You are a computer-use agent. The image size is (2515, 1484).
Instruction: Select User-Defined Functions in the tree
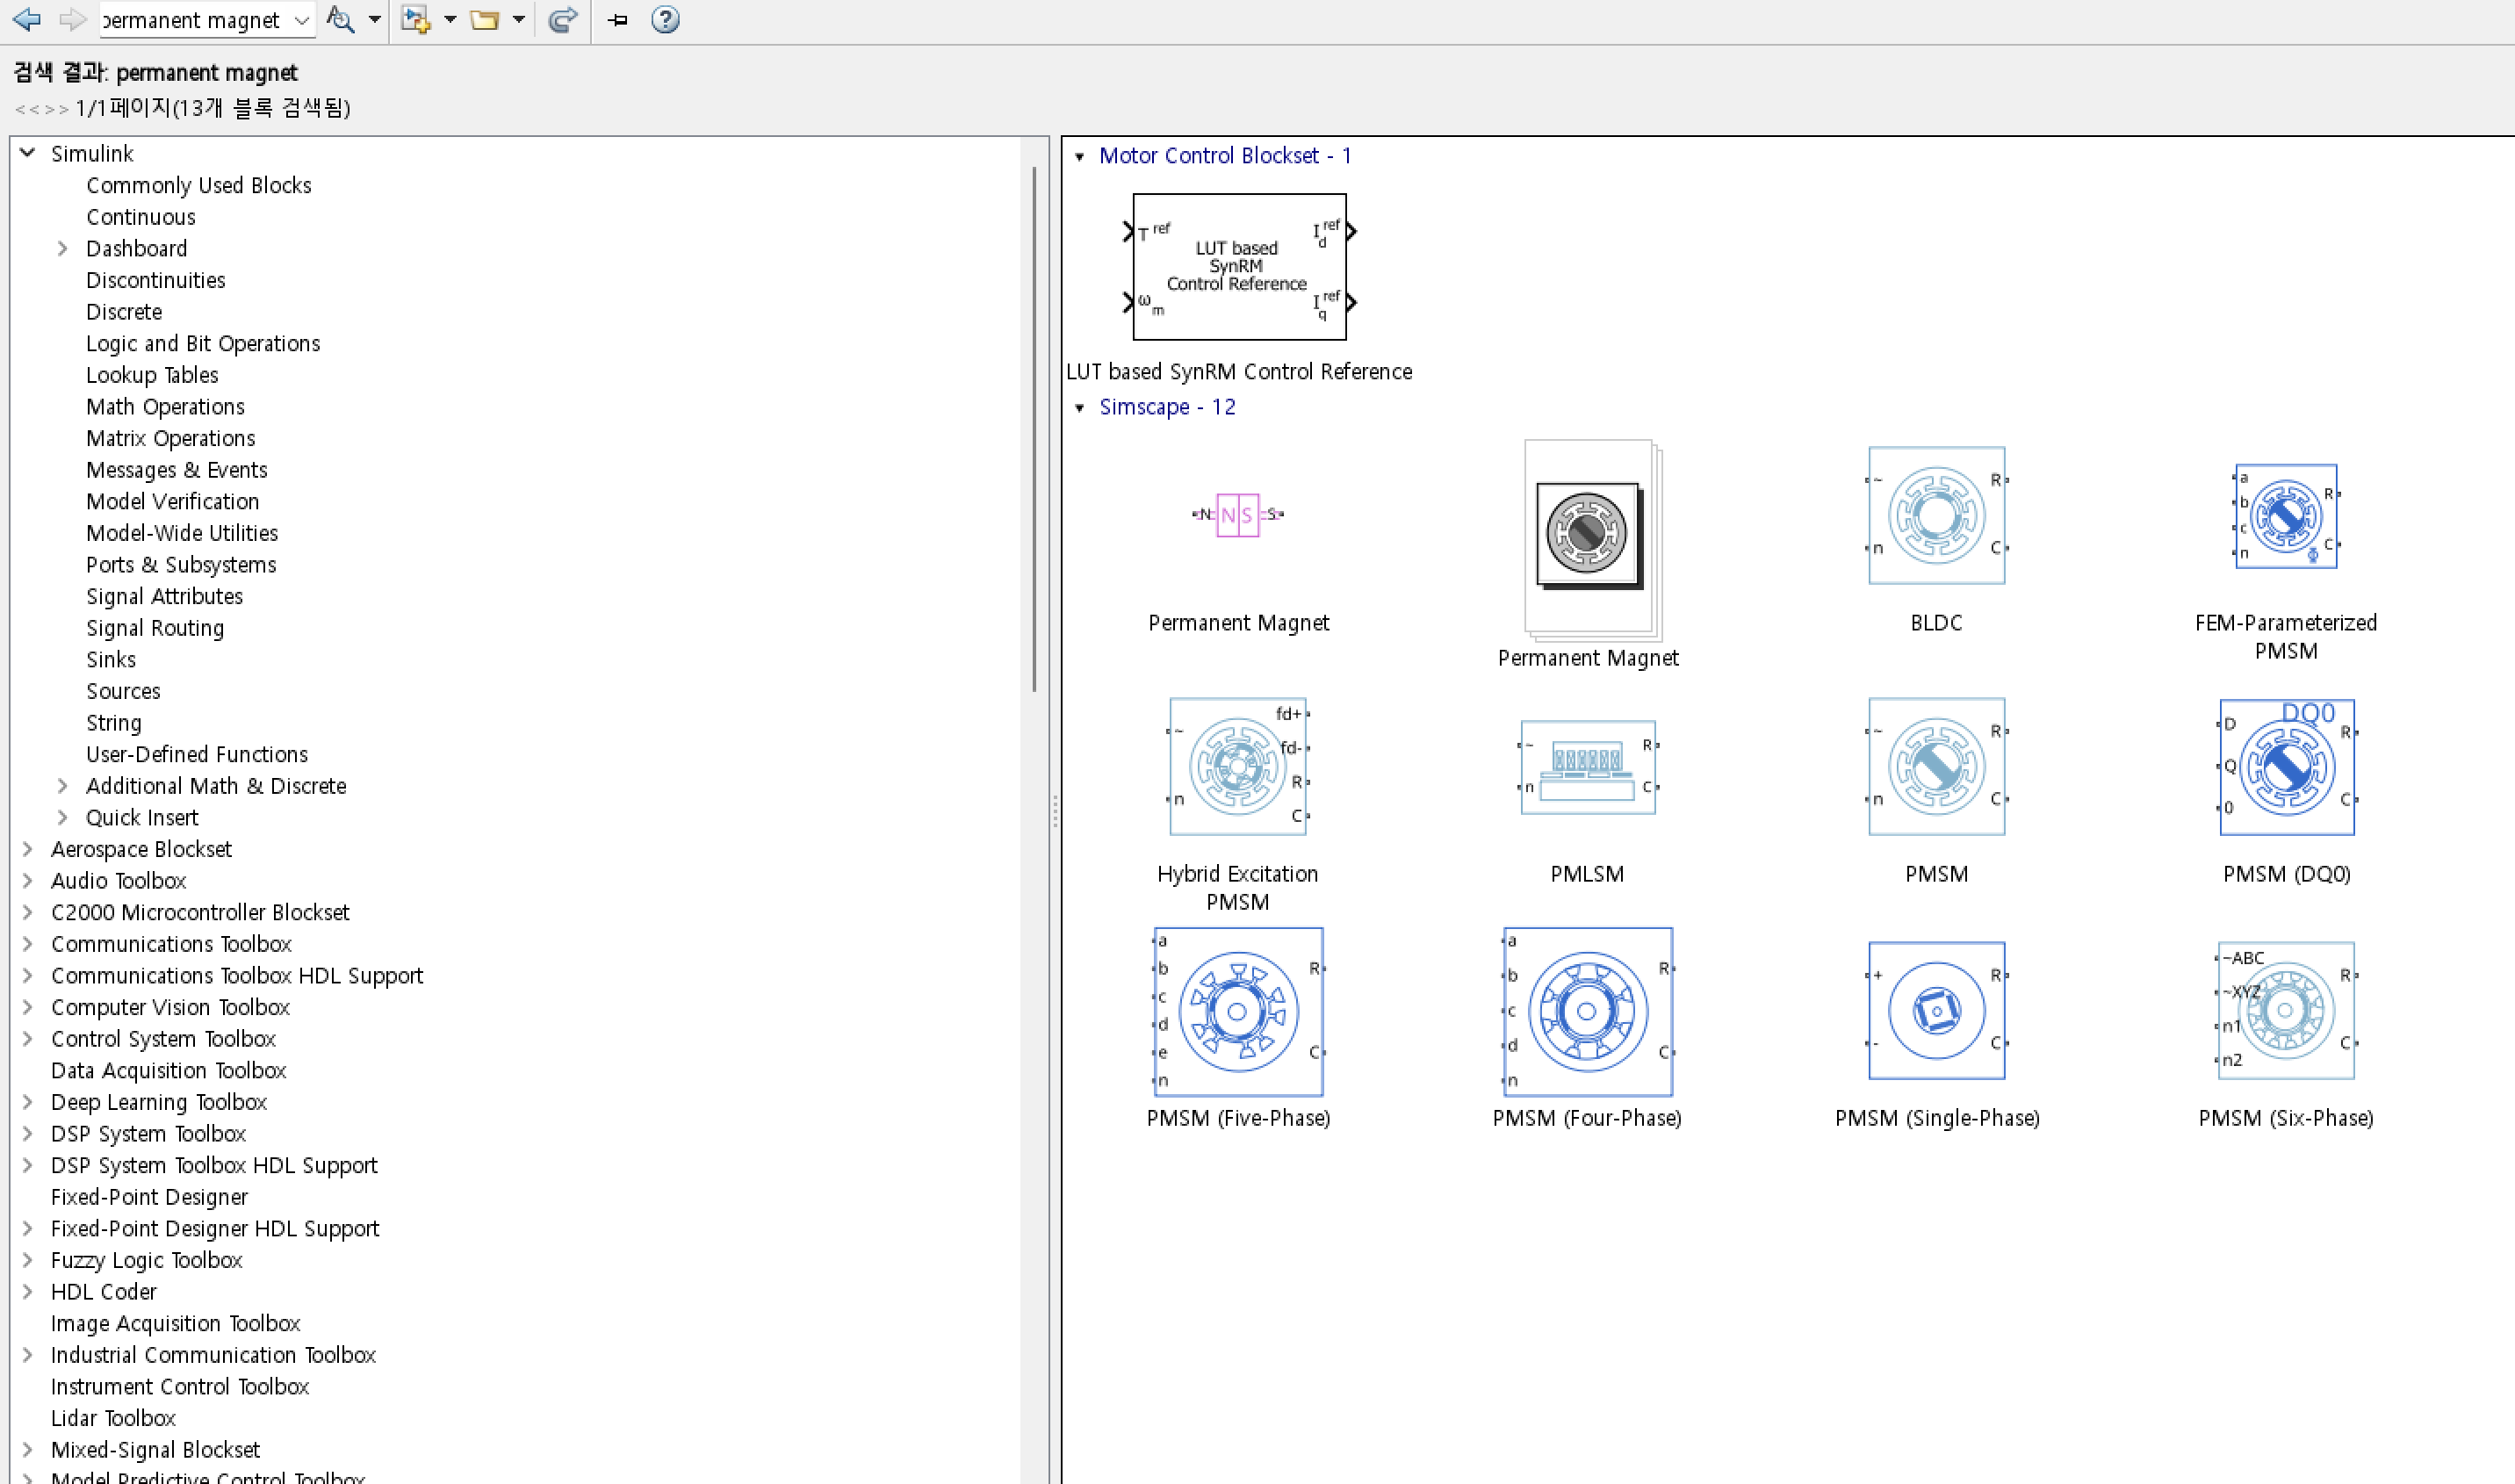coord(197,754)
